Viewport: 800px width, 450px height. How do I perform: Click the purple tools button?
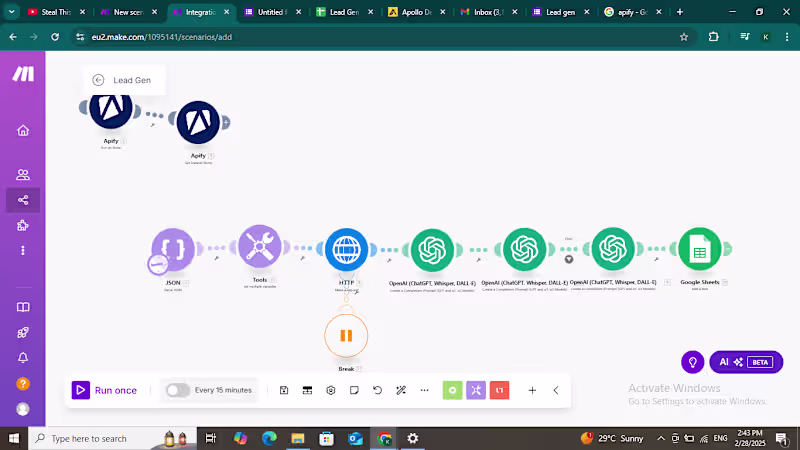476,390
